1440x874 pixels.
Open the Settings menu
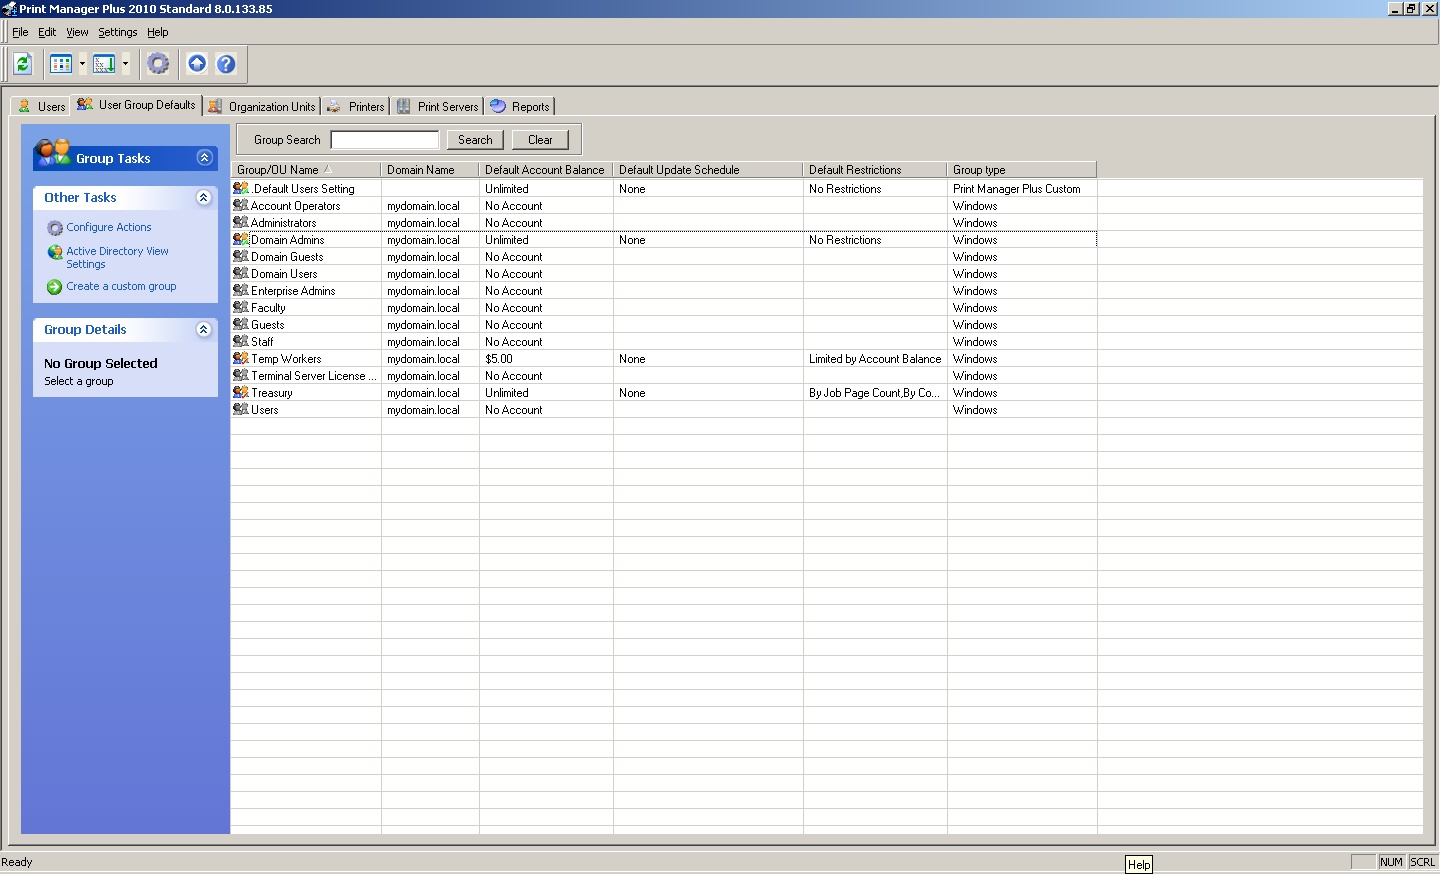point(117,32)
